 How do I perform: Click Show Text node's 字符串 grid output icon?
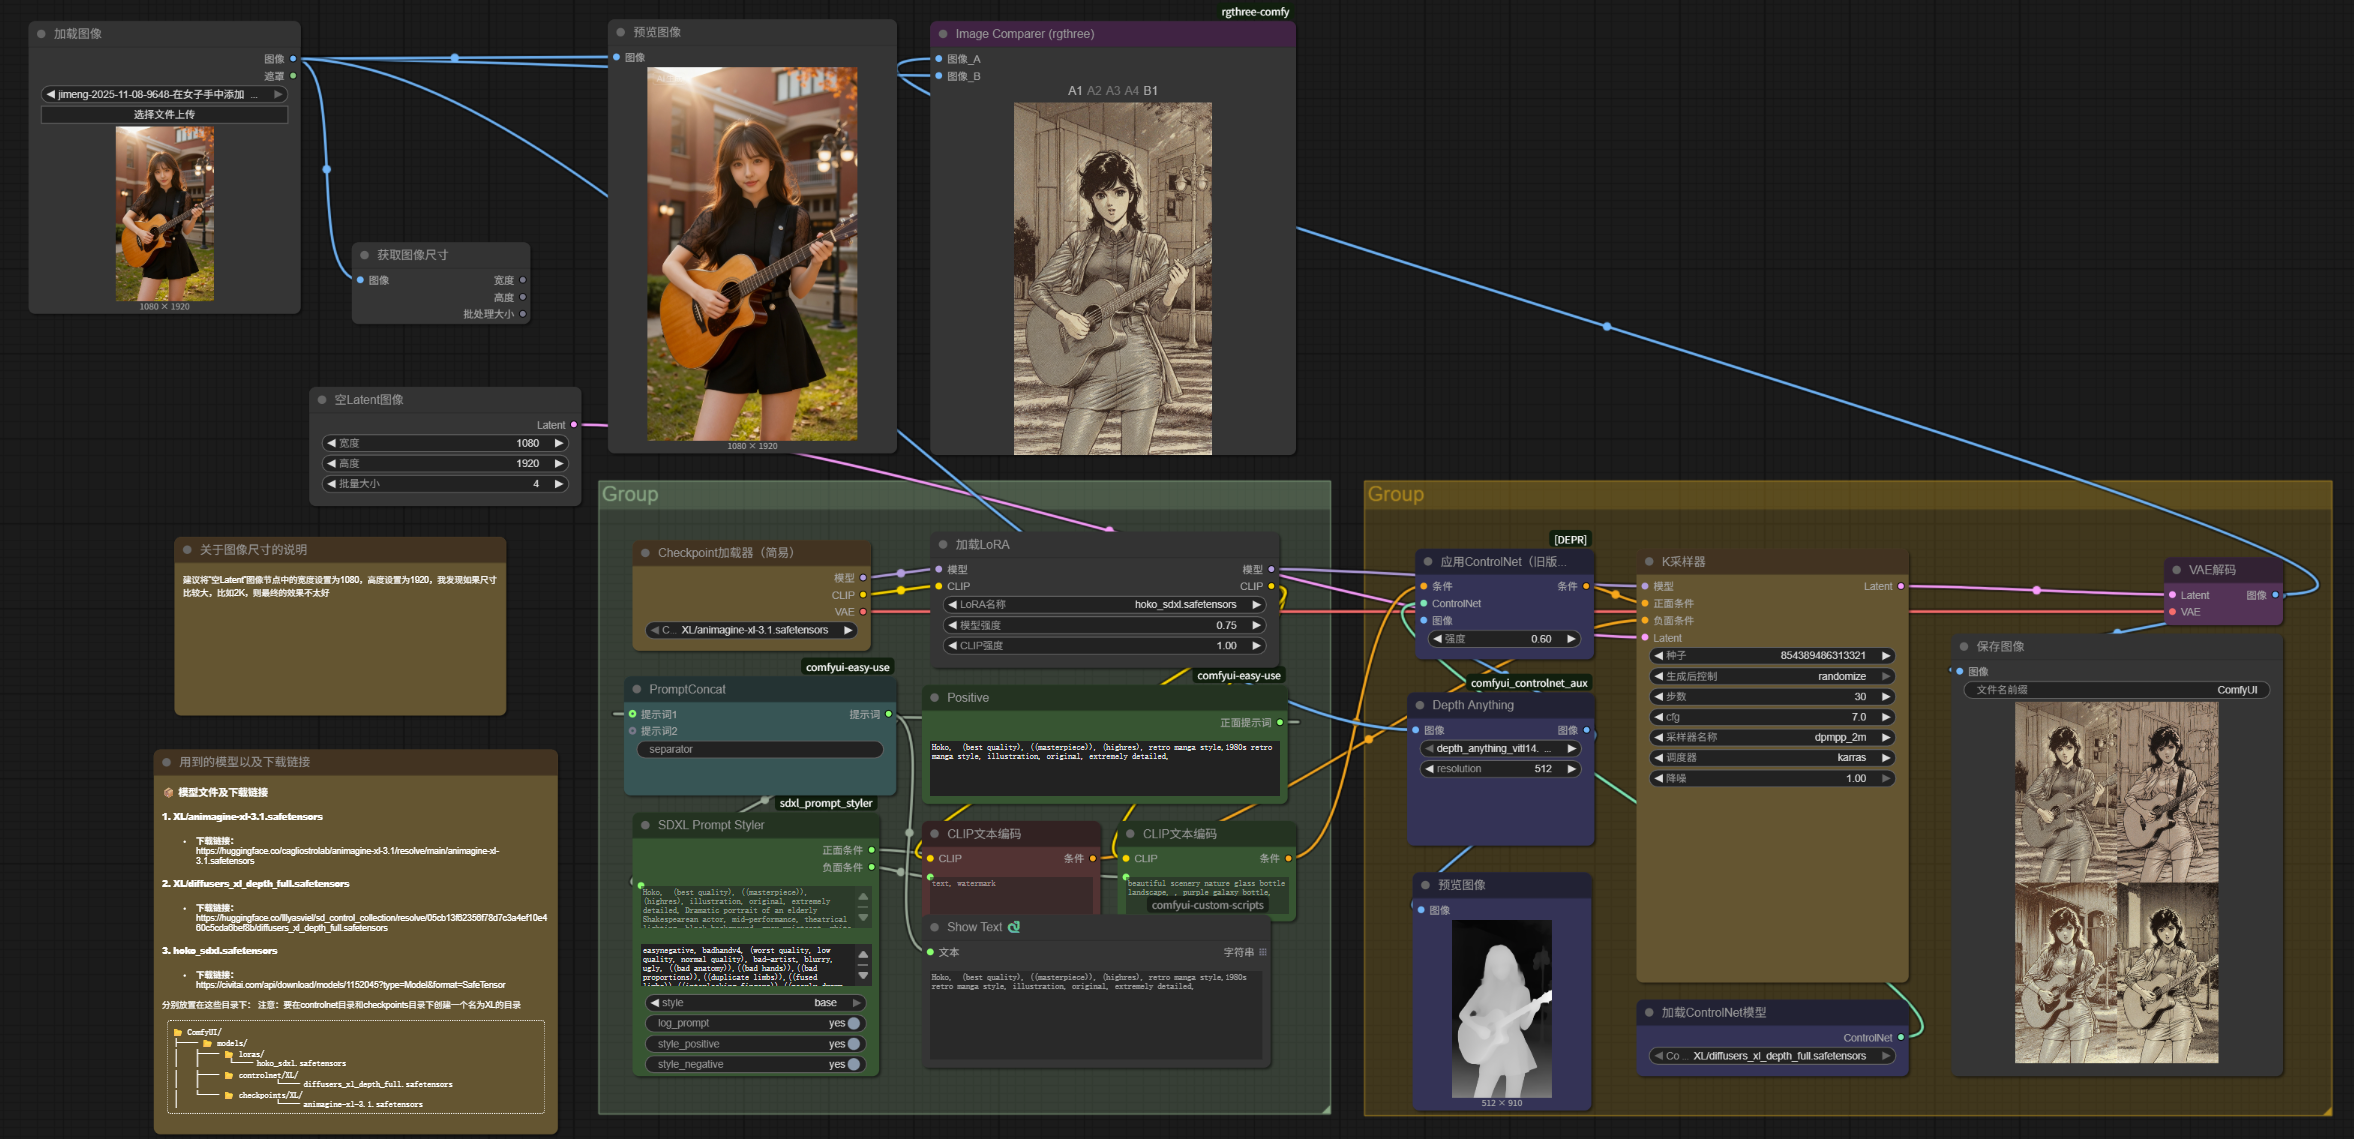pyautogui.click(x=1263, y=952)
